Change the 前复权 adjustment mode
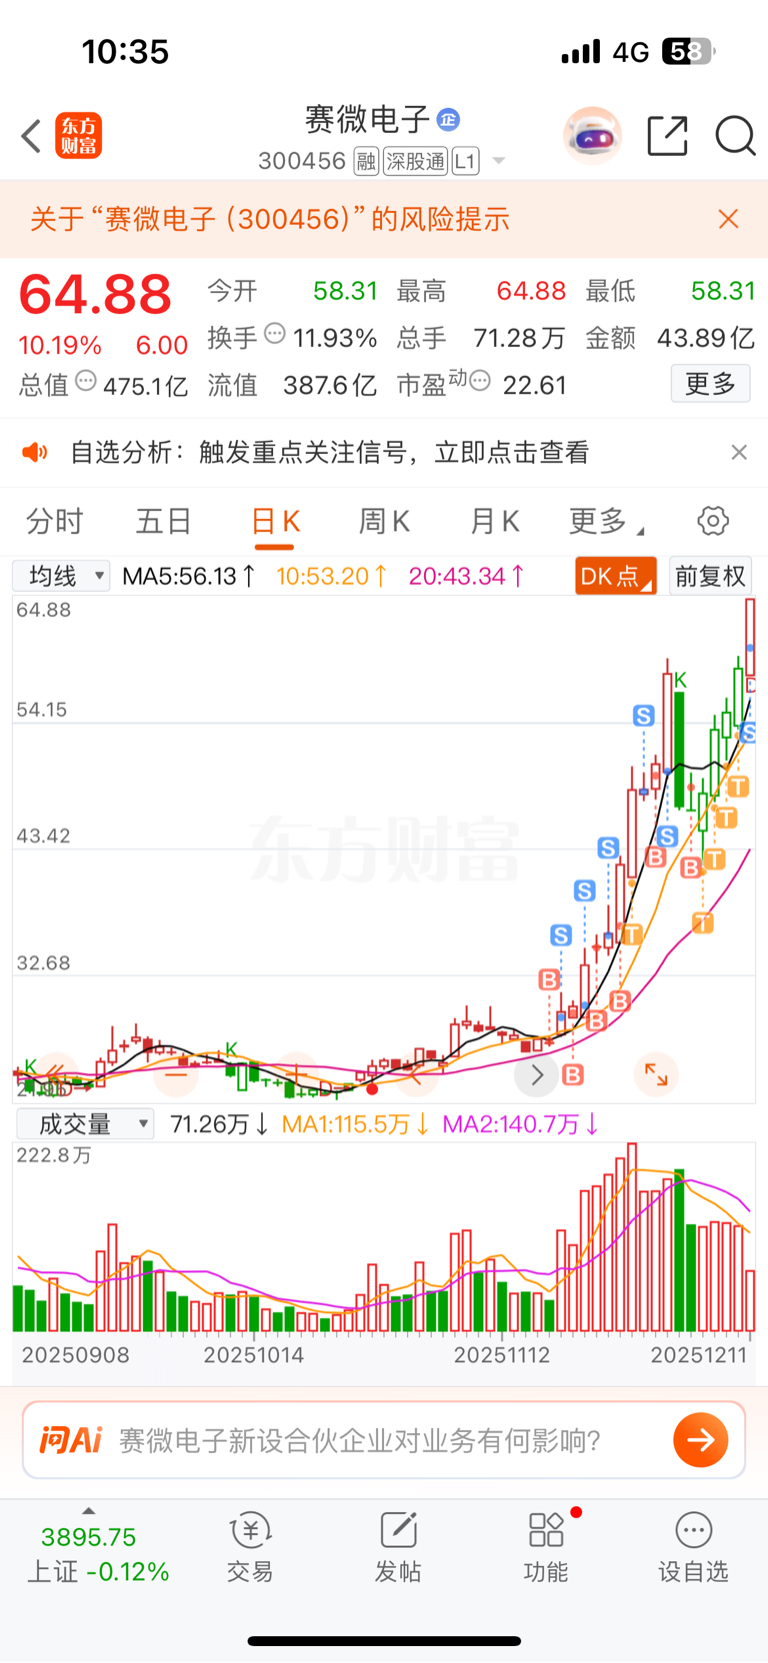768x1663 pixels. (710, 576)
